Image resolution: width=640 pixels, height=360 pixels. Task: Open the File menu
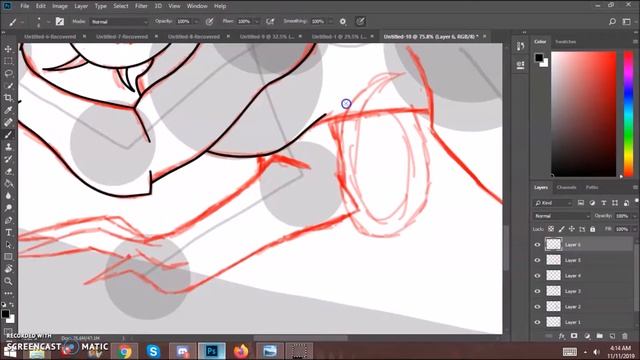24,6
